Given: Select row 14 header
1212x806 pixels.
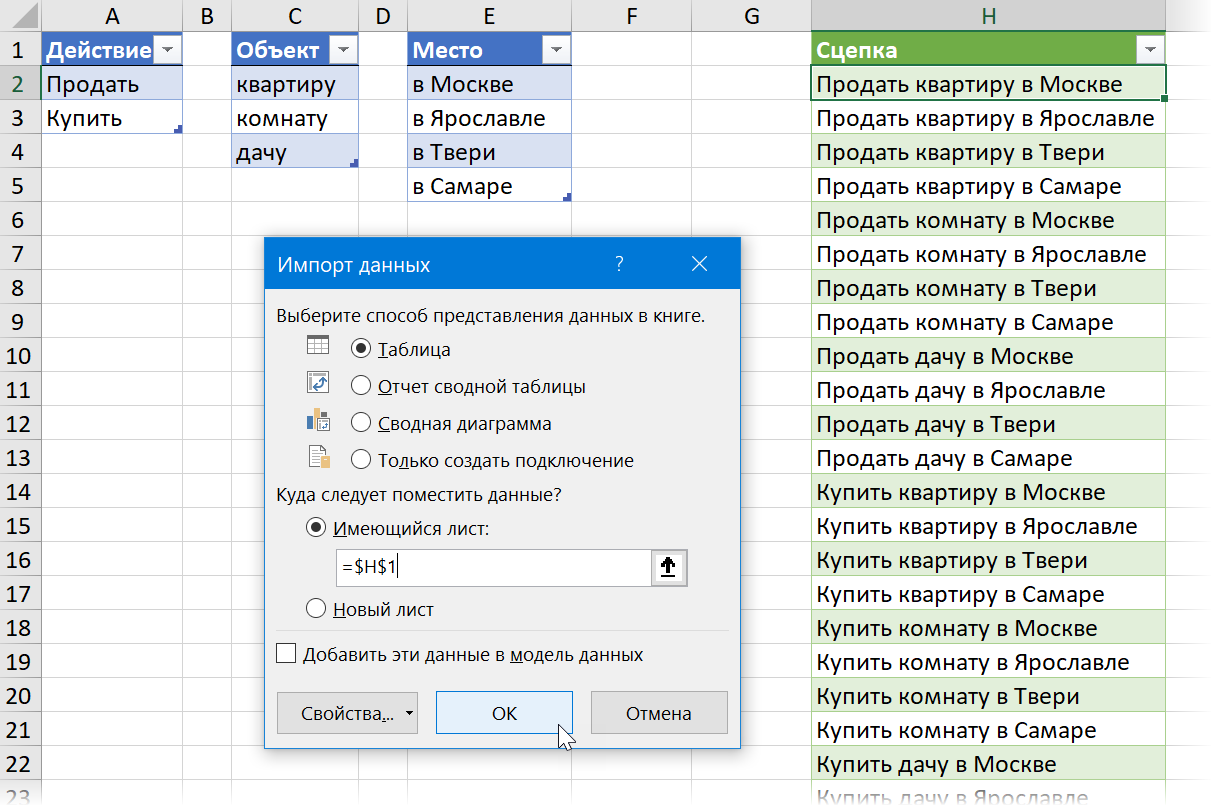Looking at the screenshot, I should [x=20, y=492].
